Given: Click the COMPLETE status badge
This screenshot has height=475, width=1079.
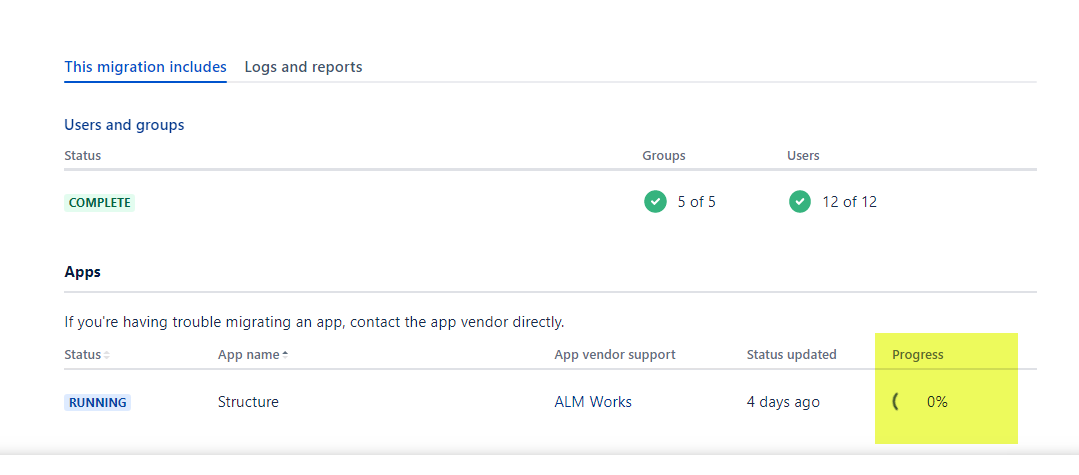Looking at the screenshot, I should 100,202.
